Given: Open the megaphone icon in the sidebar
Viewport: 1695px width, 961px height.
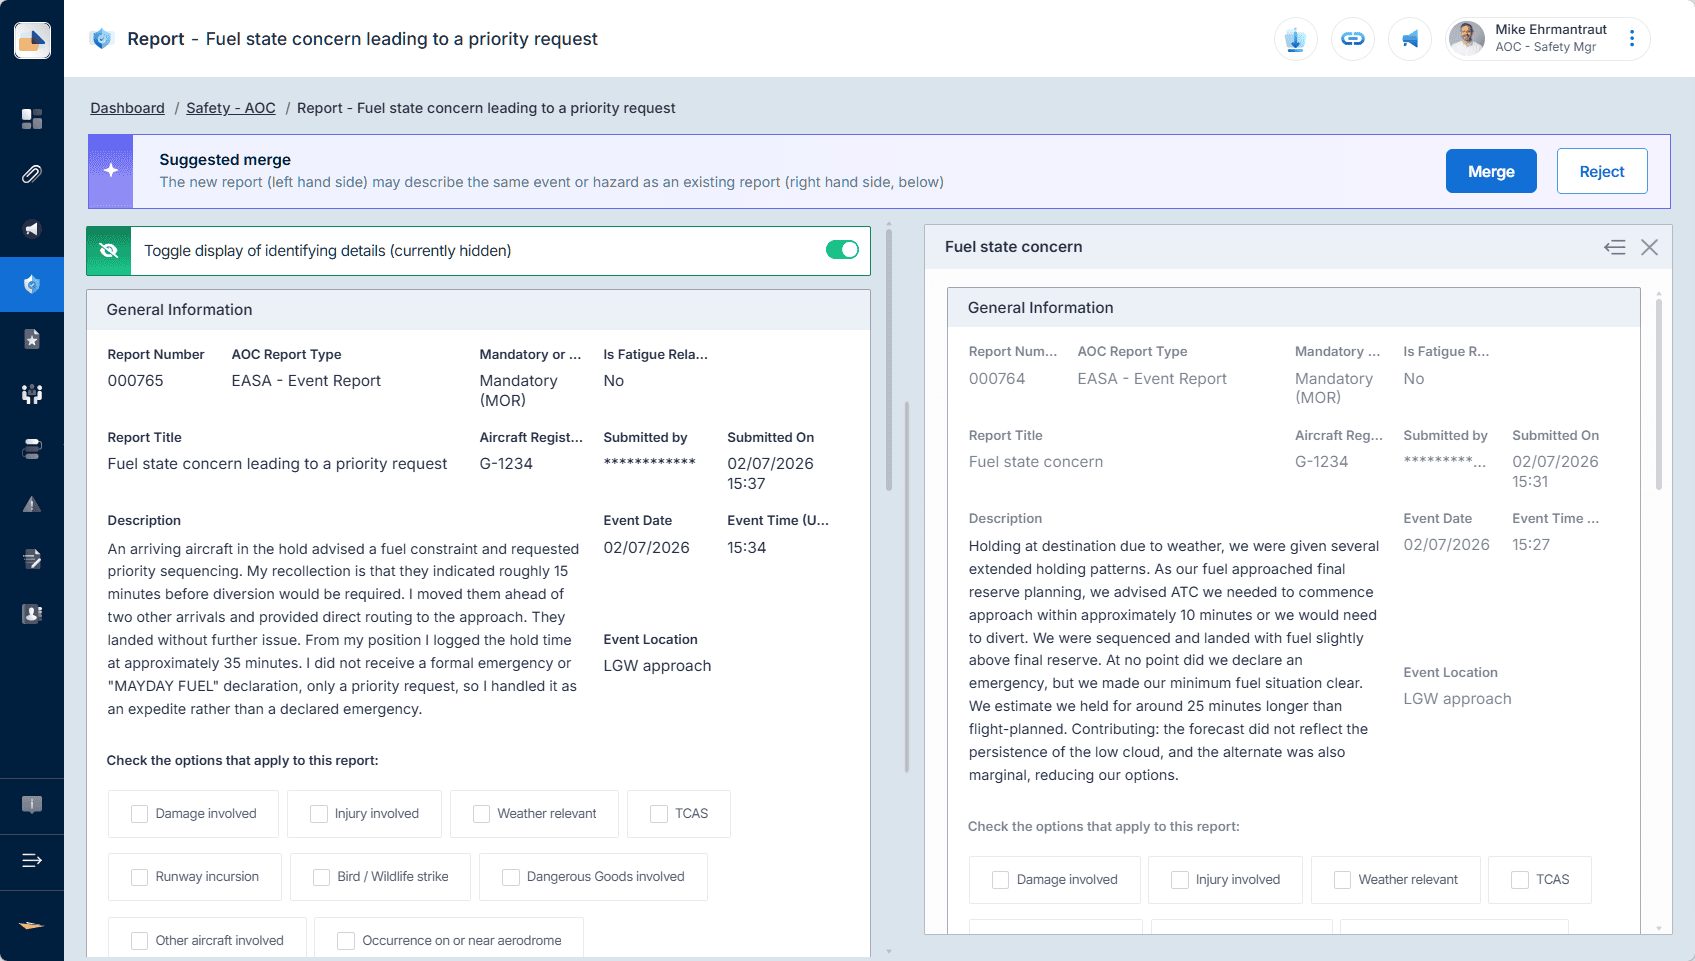Looking at the screenshot, I should point(32,229).
